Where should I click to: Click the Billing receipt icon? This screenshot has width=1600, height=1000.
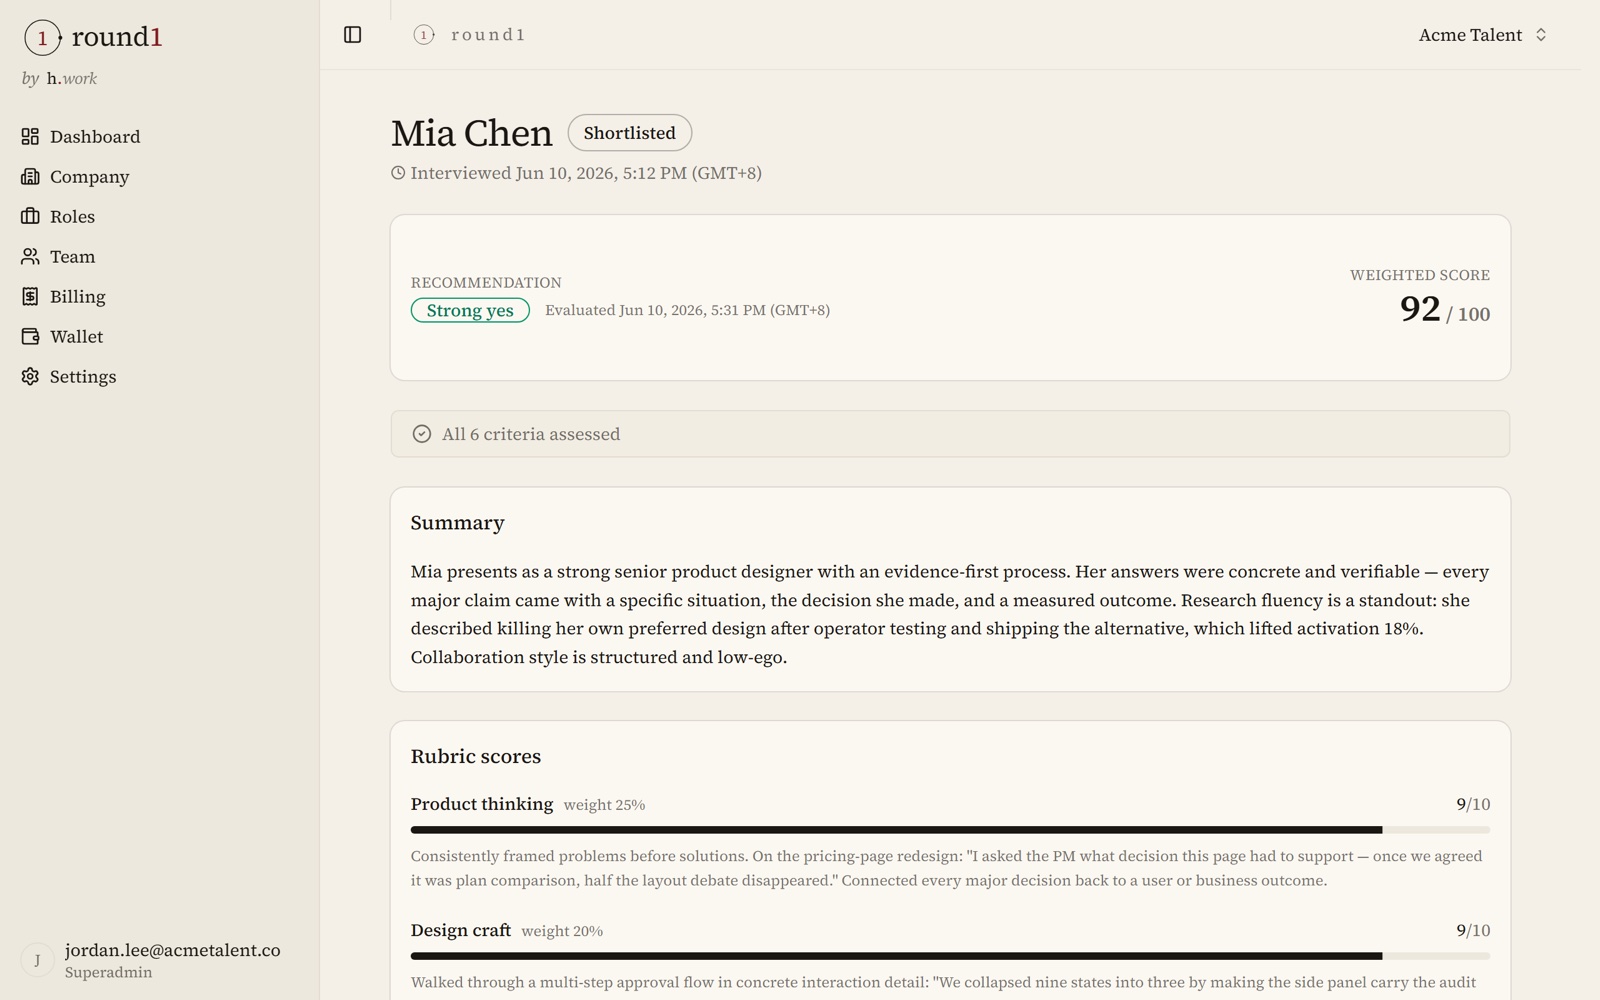pos(30,296)
